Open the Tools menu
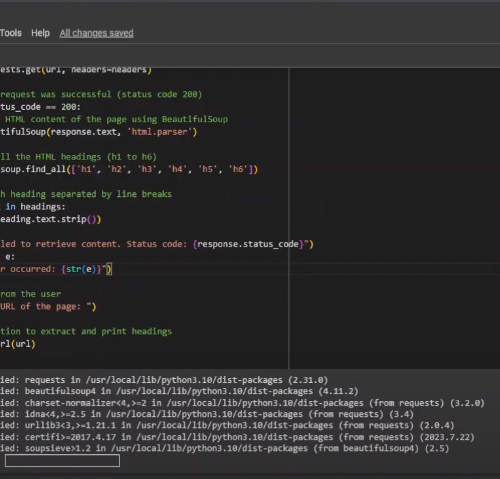This screenshot has height=479, width=500. (x=11, y=33)
